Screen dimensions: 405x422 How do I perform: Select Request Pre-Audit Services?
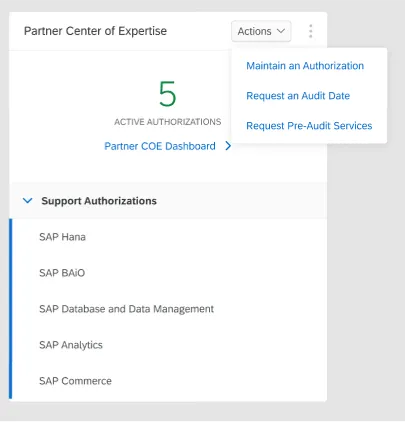click(309, 126)
